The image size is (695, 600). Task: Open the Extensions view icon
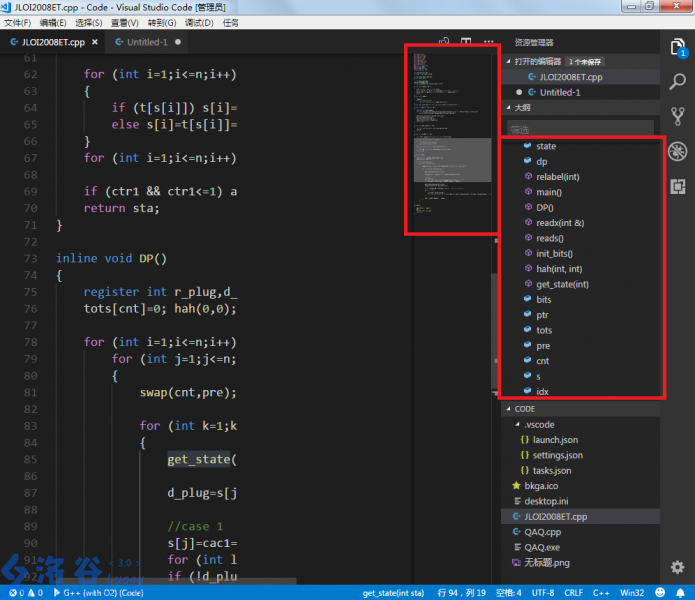(678, 187)
